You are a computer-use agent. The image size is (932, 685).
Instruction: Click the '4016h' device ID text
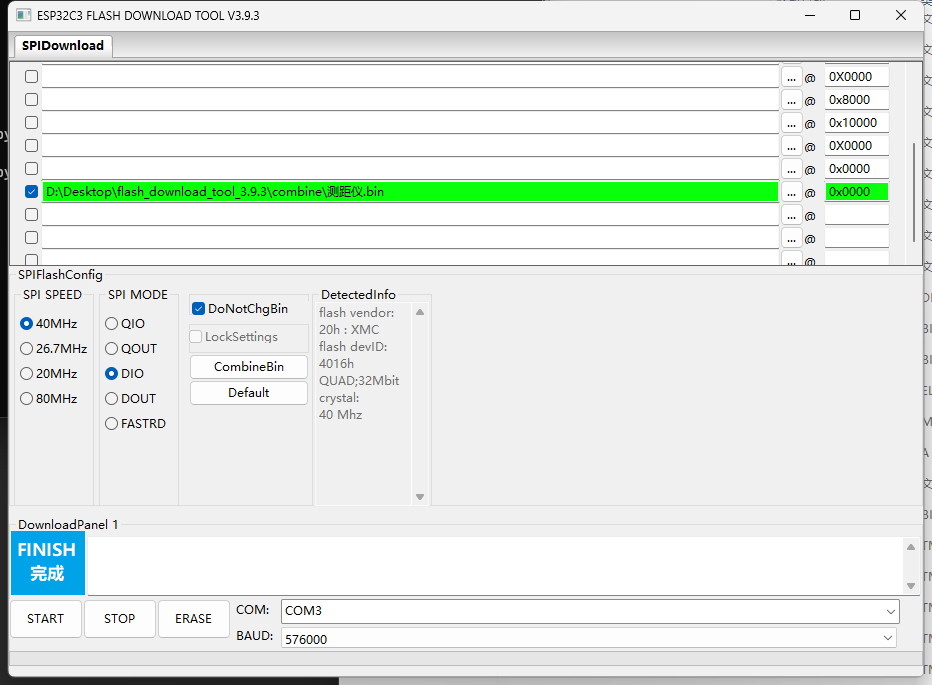click(x=336, y=364)
